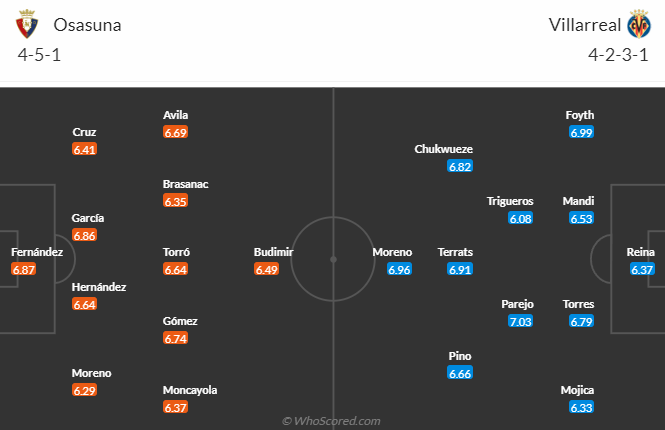The height and width of the screenshot is (430, 665).
Task: Open the Villarreal team name link
Action: pos(585,25)
